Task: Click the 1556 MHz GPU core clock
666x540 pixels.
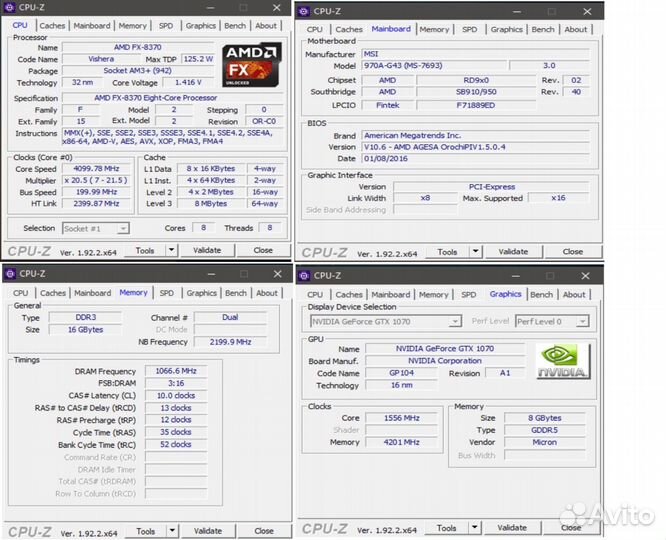Action: click(x=401, y=418)
